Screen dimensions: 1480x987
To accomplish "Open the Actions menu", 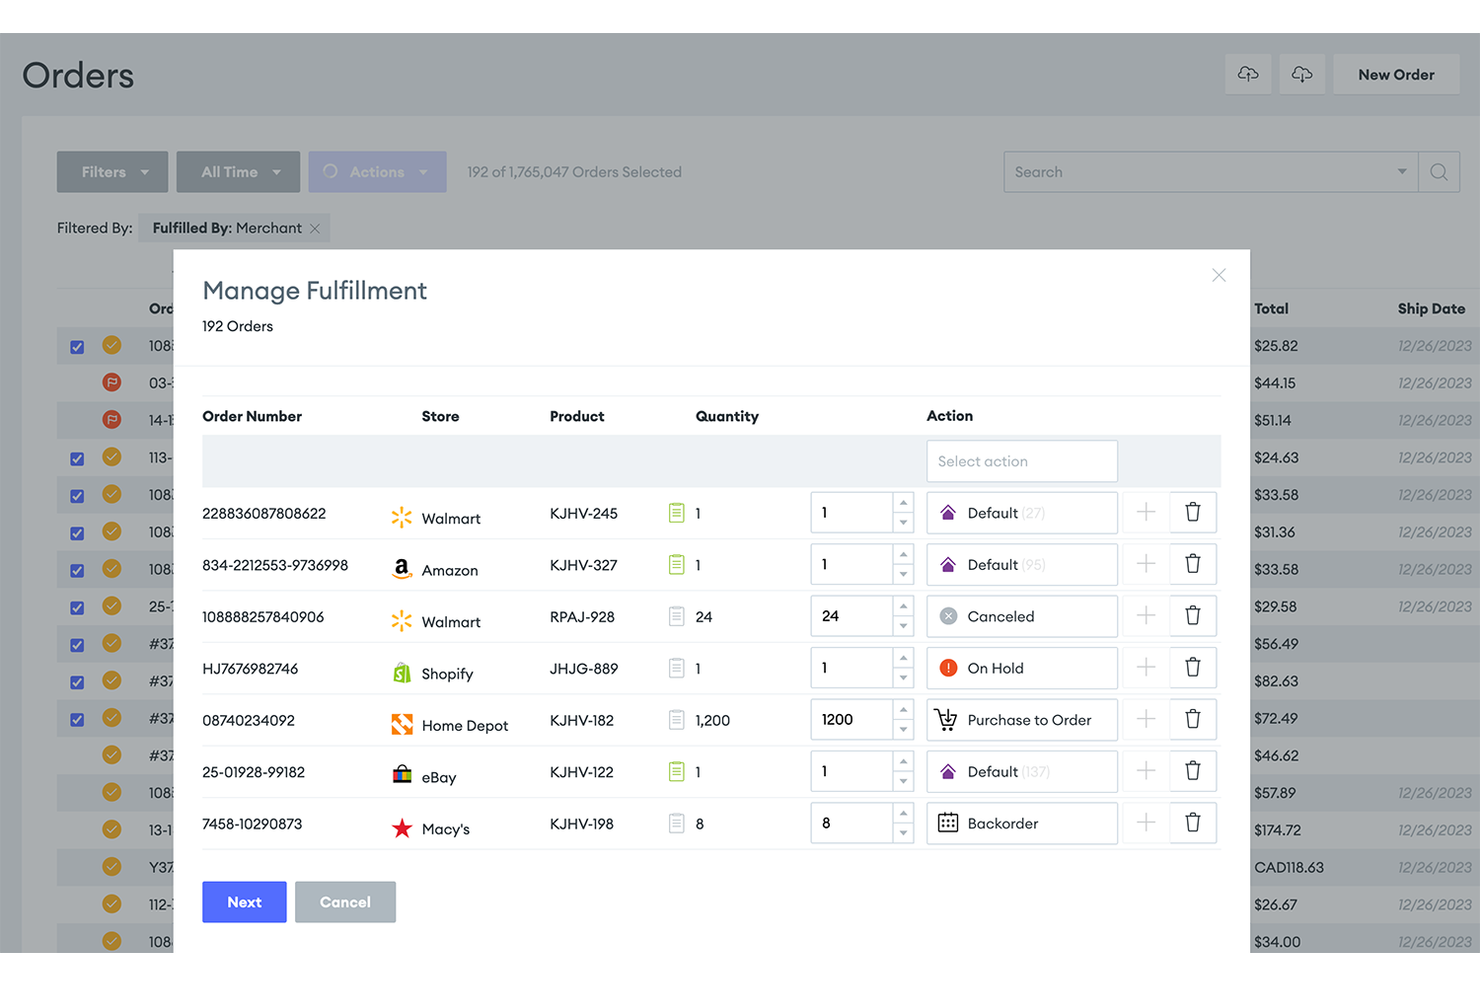I will [x=377, y=171].
